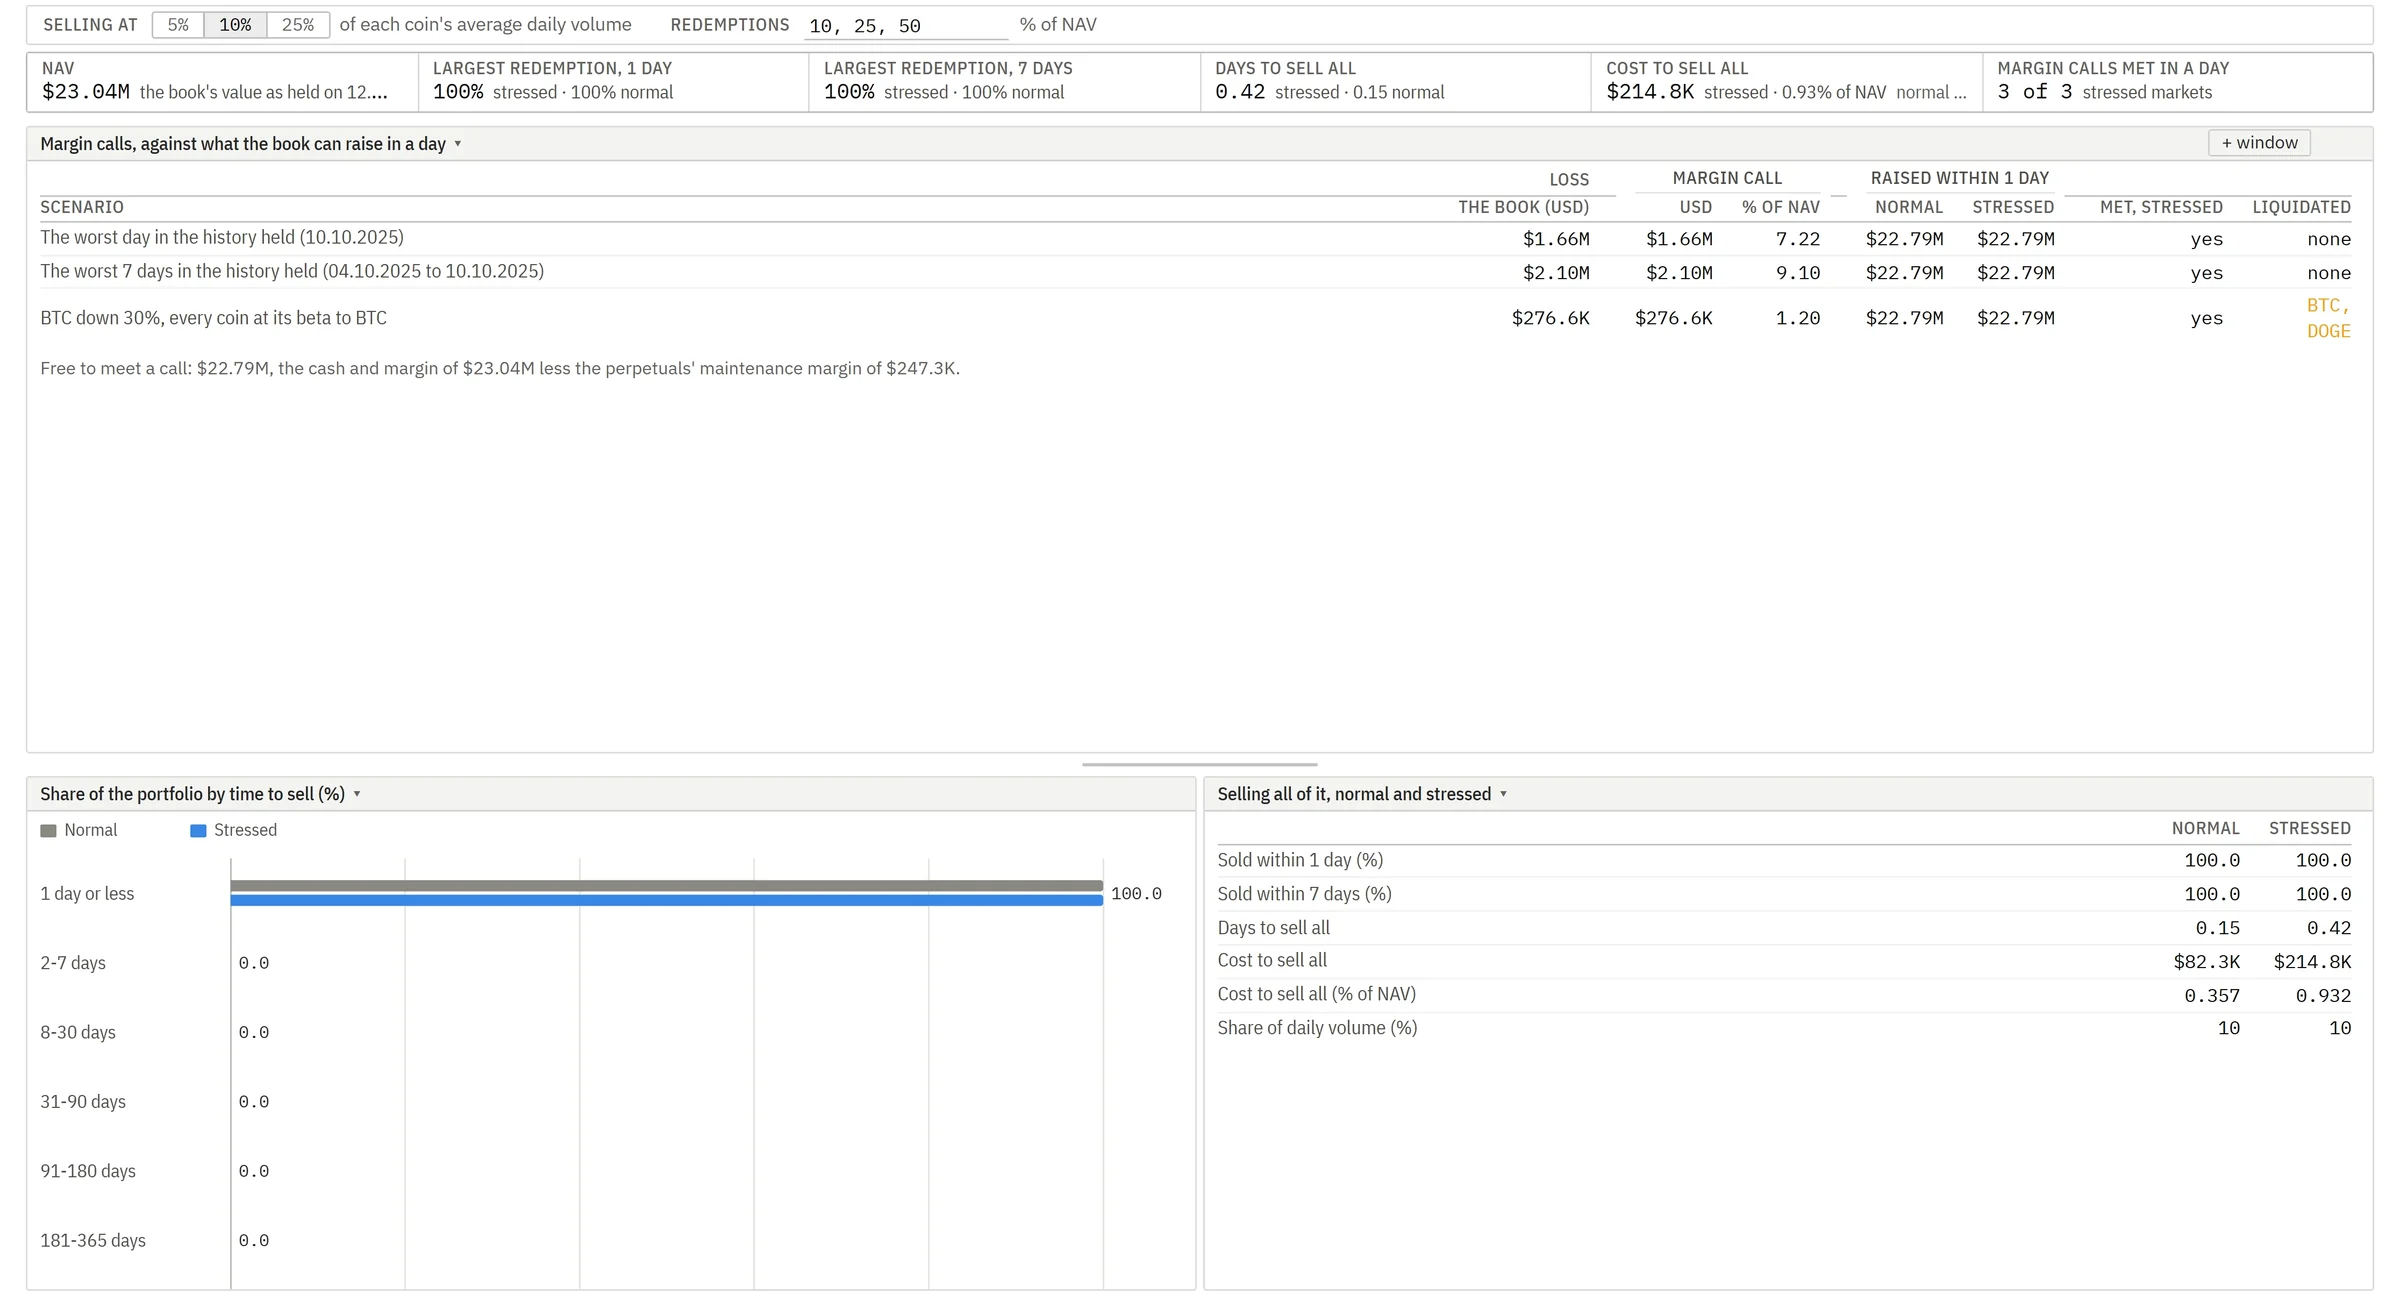
Task: Click the 31-90 days category label
Action: (x=83, y=1102)
